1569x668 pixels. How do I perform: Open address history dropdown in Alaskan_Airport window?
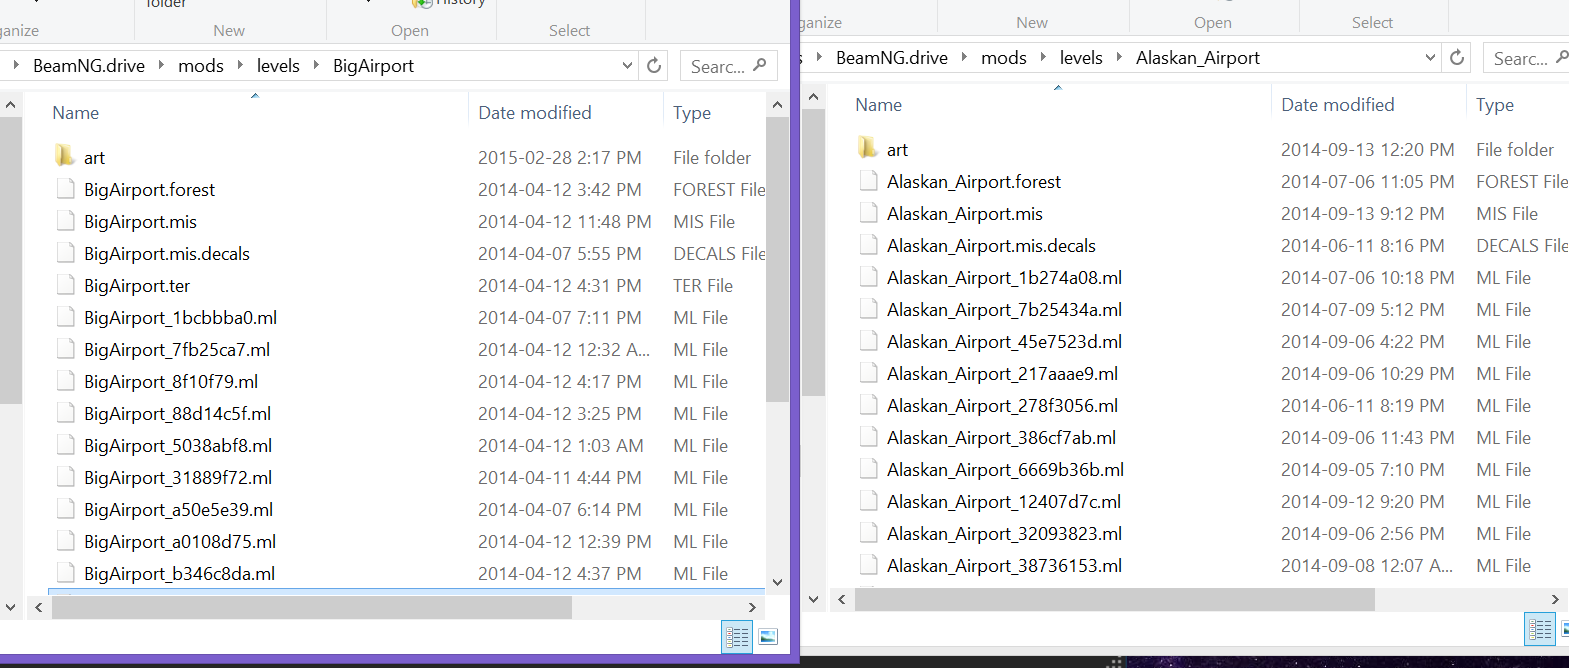pos(1430,58)
